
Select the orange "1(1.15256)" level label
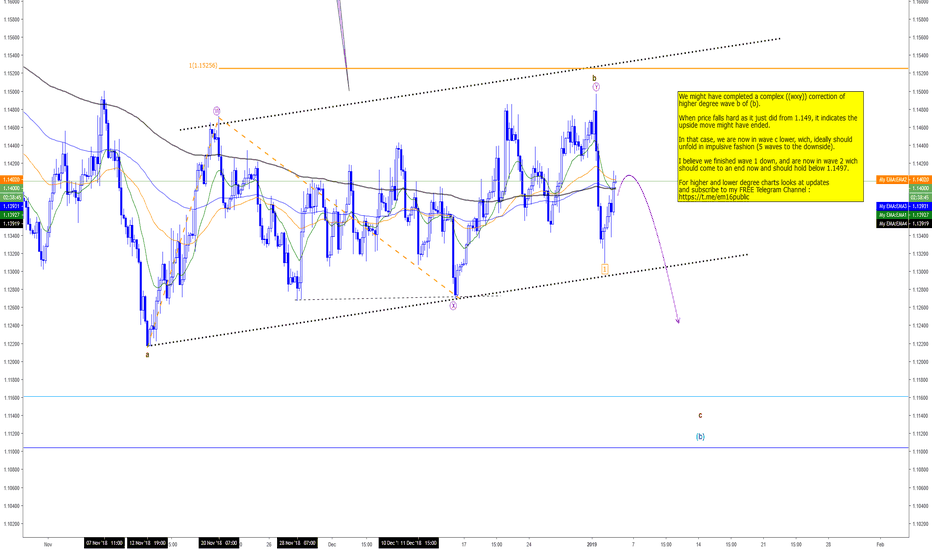pos(203,65)
